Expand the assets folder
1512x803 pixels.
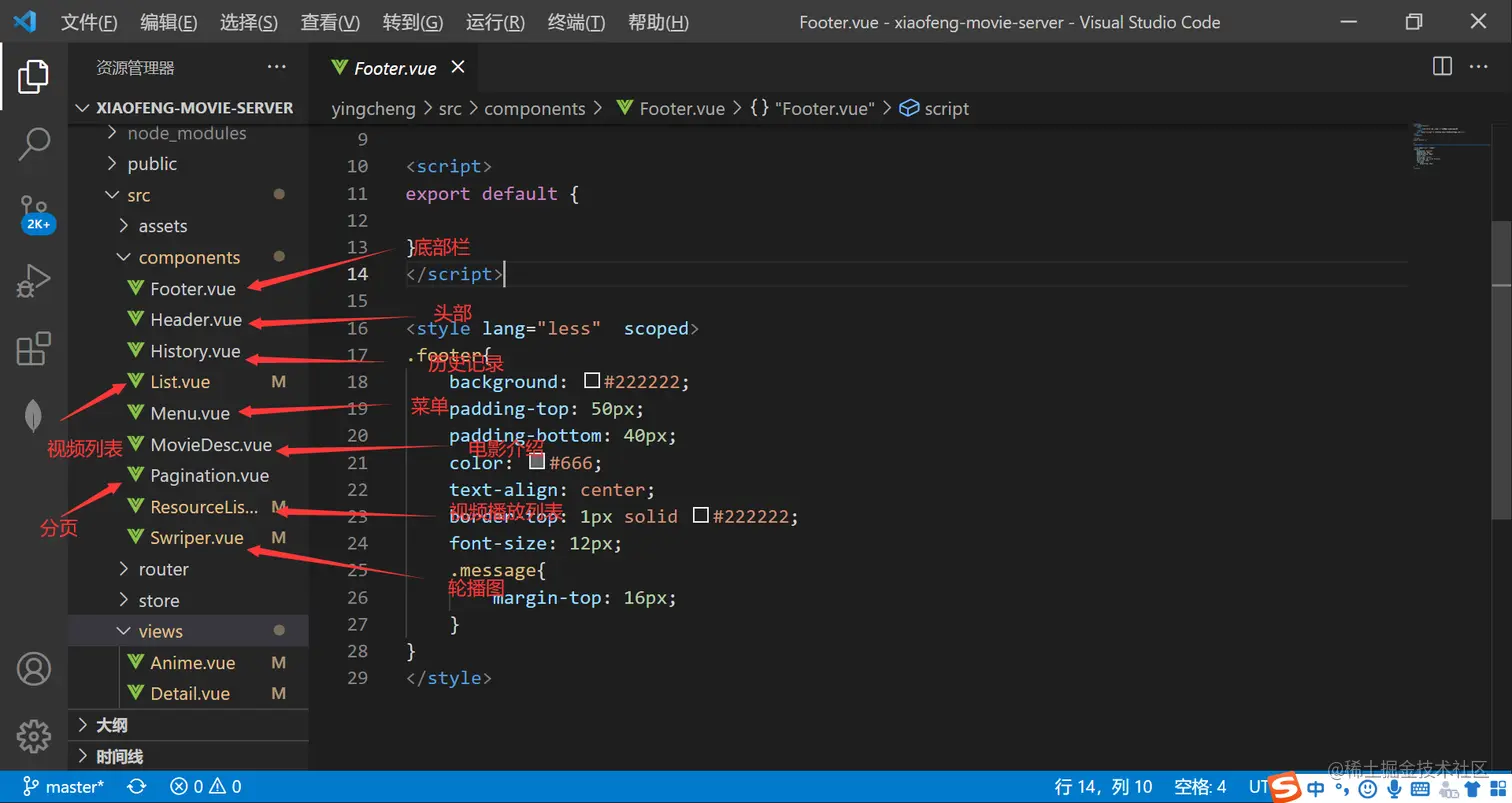point(188,226)
